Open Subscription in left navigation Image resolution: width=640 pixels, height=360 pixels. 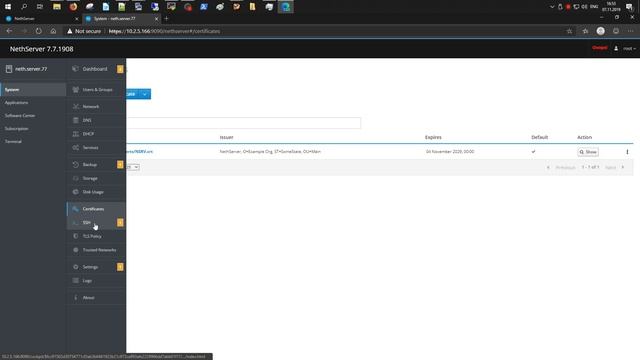click(x=16, y=129)
